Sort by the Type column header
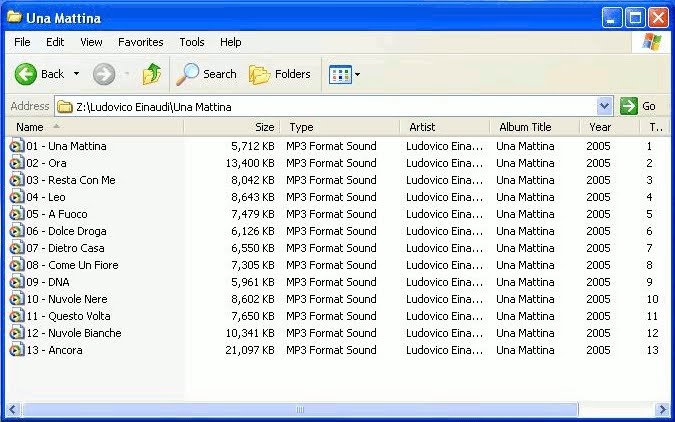The width and height of the screenshot is (675, 422). pyautogui.click(x=340, y=127)
